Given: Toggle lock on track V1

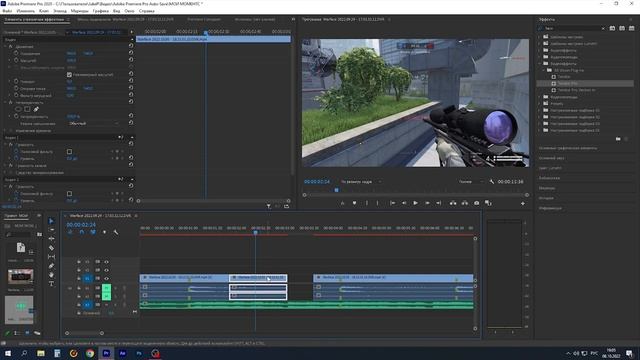Looking at the screenshot, I should 79,279.
